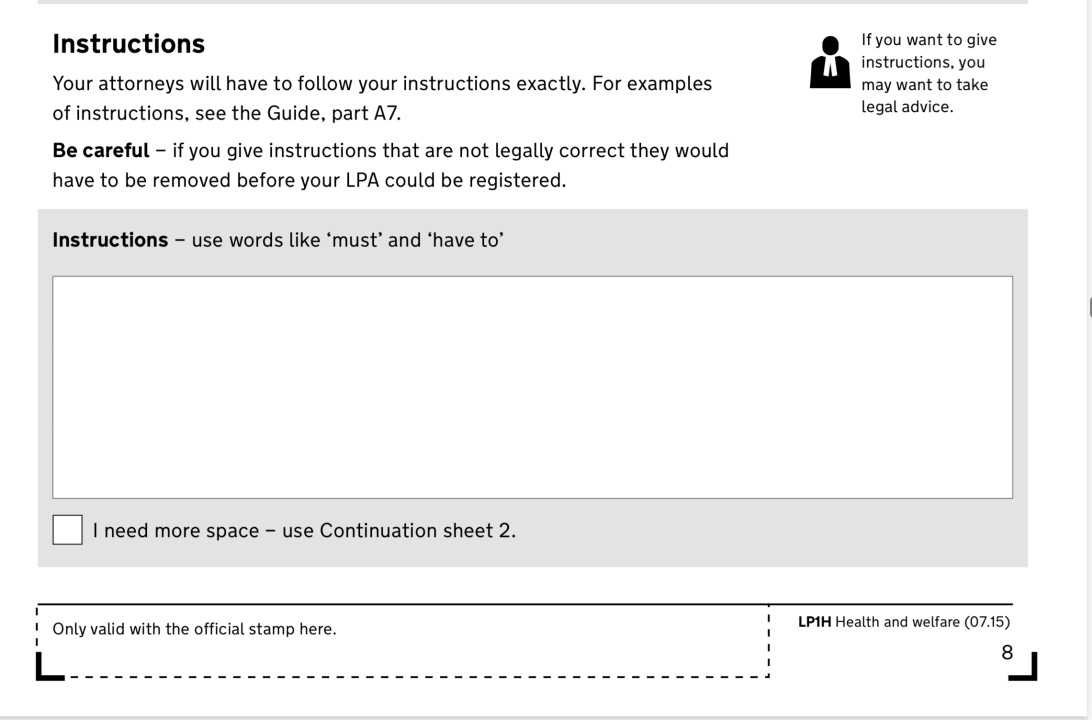The height and width of the screenshot is (720, 1092).
Task: Click the bottom-right corner crop mark
Action: click(1028, 671)
